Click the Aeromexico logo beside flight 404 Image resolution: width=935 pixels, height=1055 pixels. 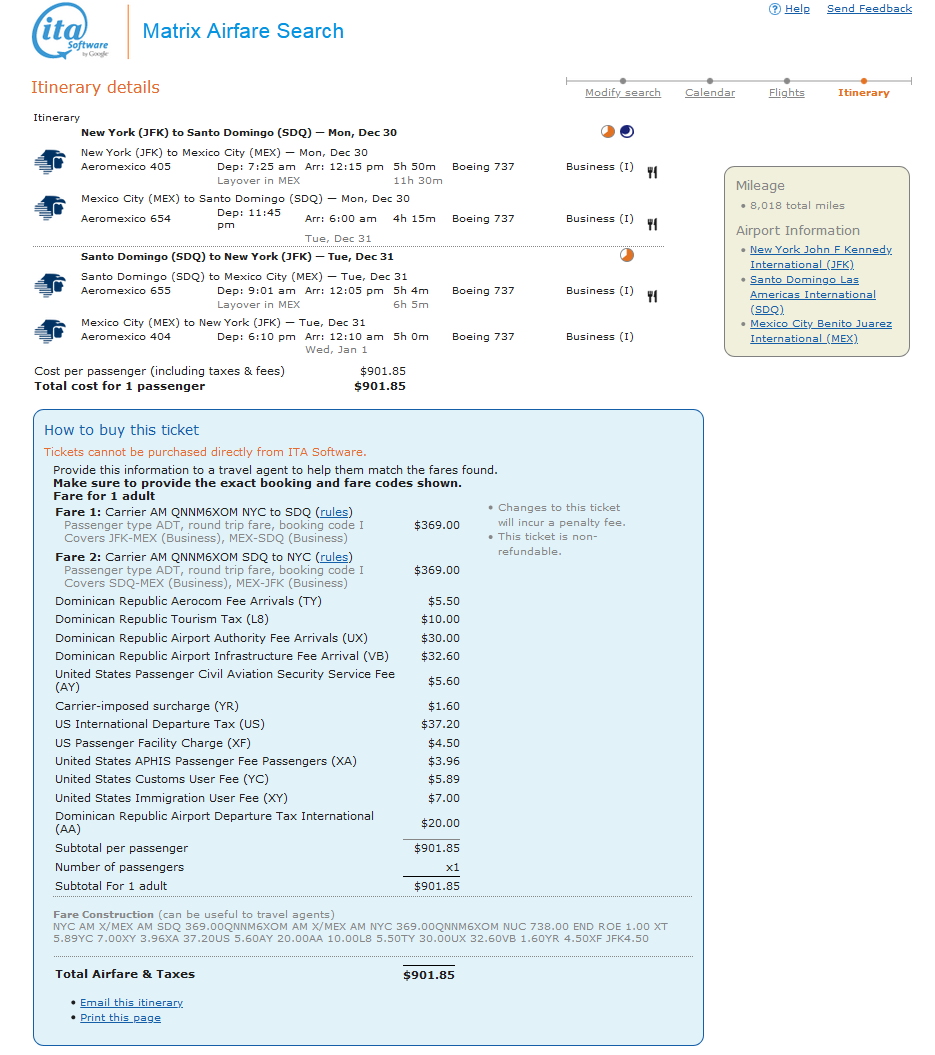click(x=50, y=332)
